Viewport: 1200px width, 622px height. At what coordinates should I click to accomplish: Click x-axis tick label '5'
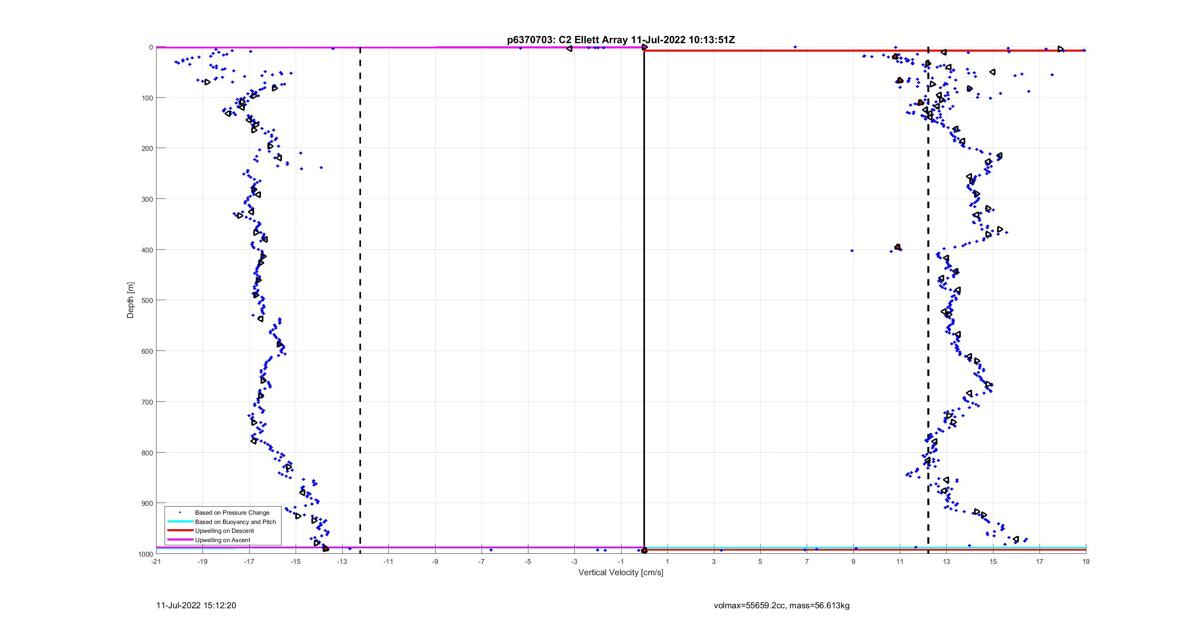(760, 562)
